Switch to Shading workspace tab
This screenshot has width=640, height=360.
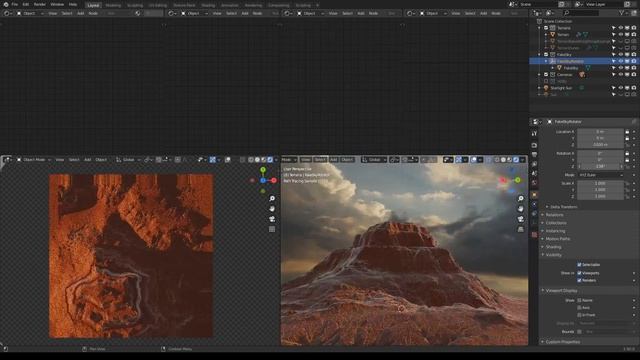coord(208,5)
